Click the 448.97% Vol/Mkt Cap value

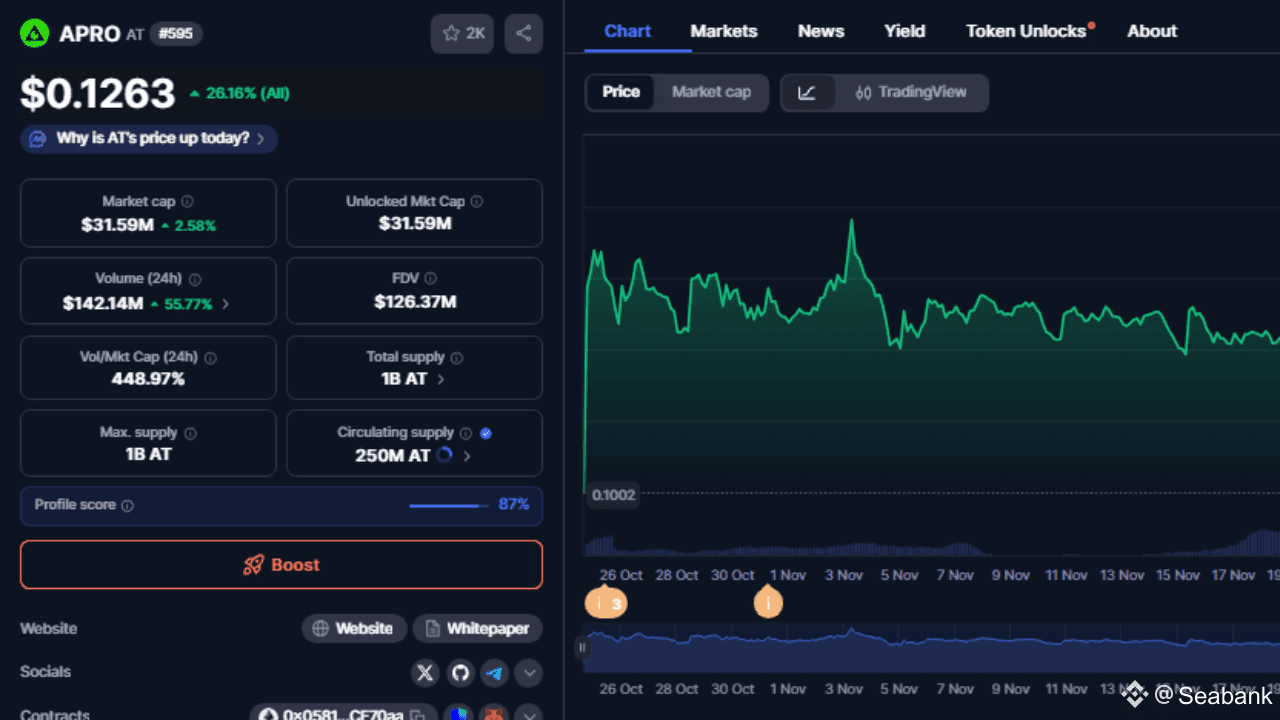(148, 379)
